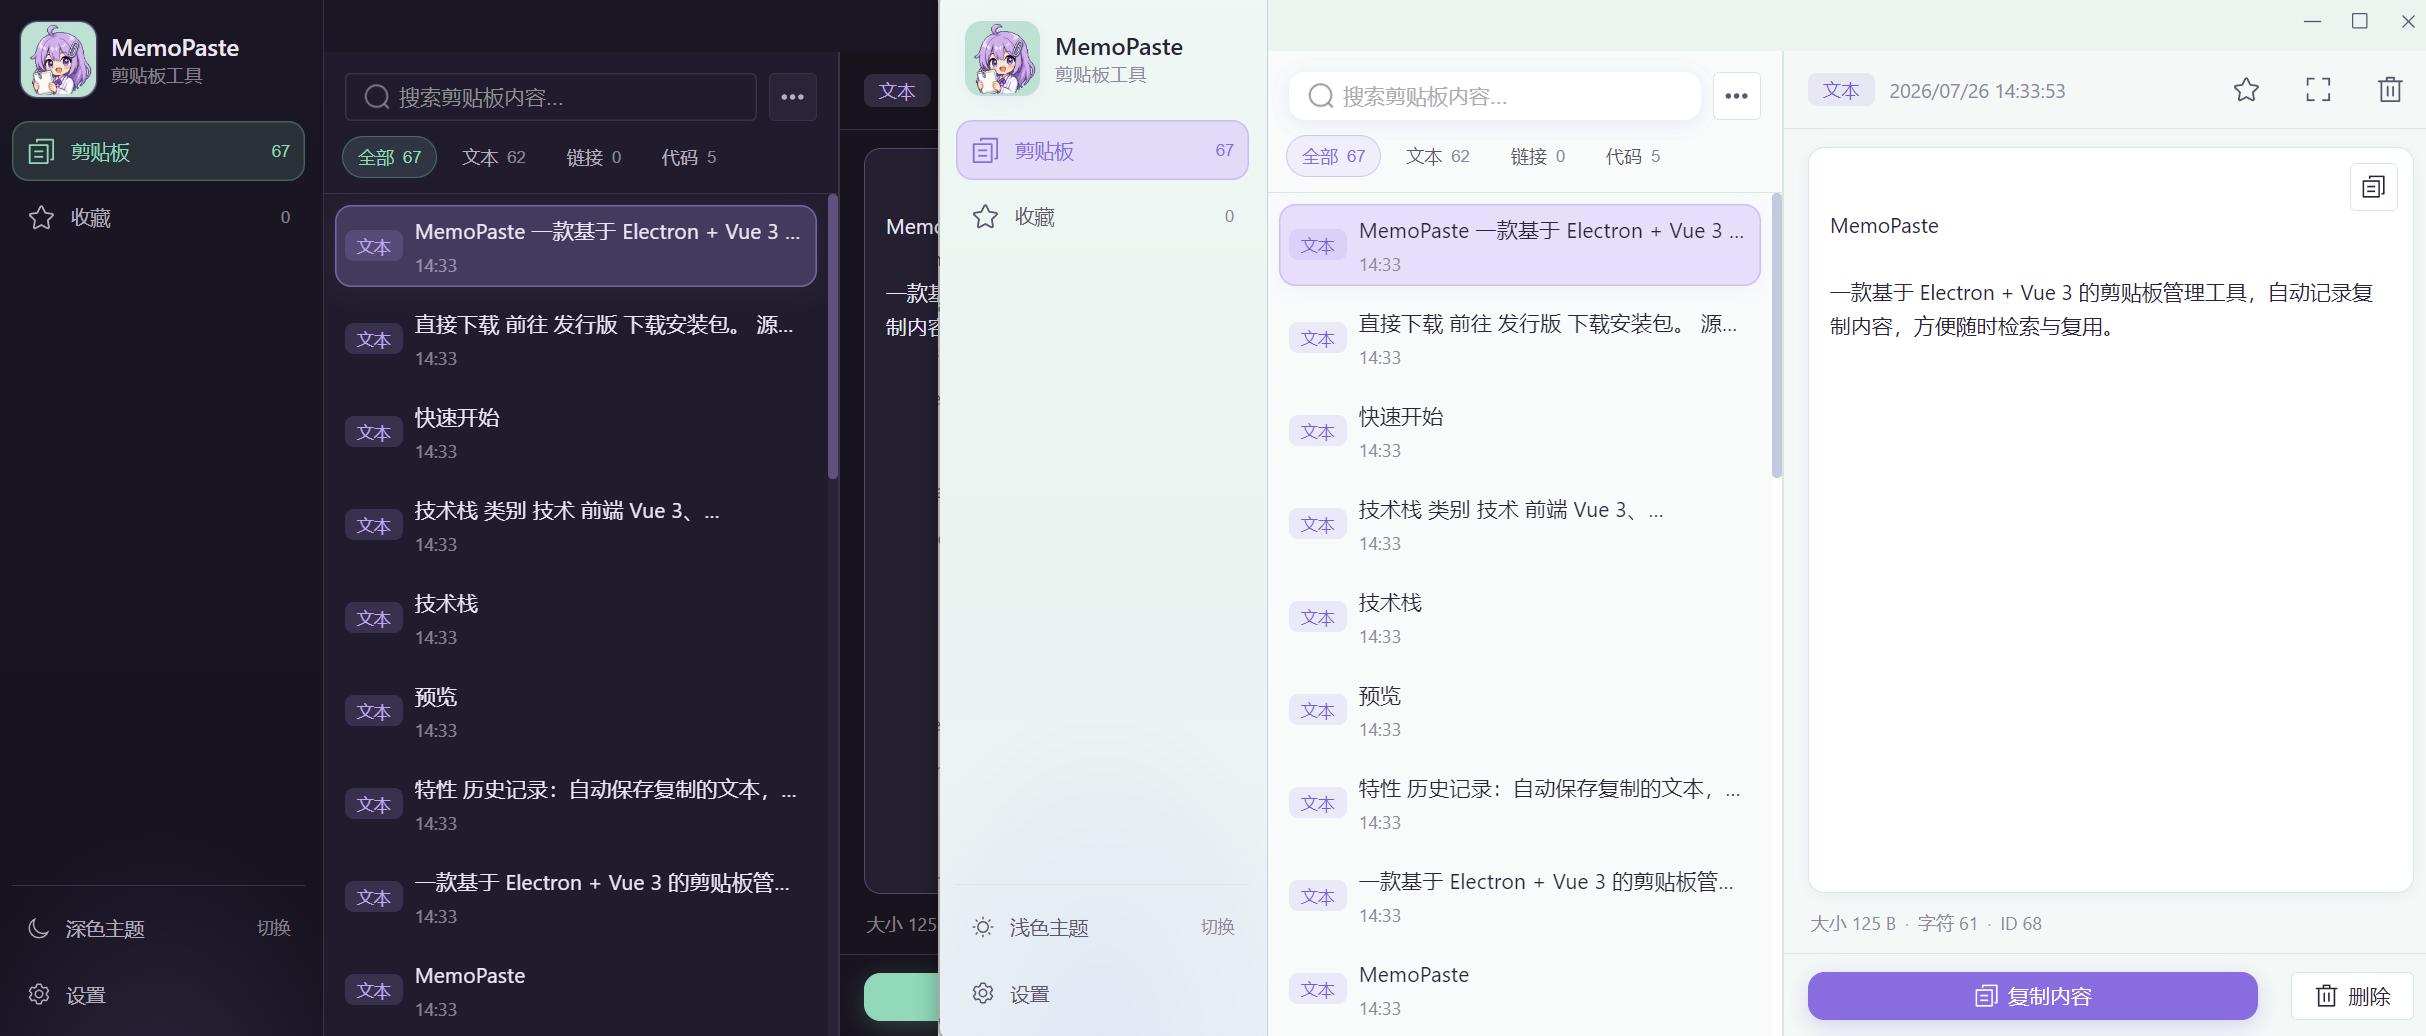Expand detail view with fullscreen icon

[x=2318, y=90]
